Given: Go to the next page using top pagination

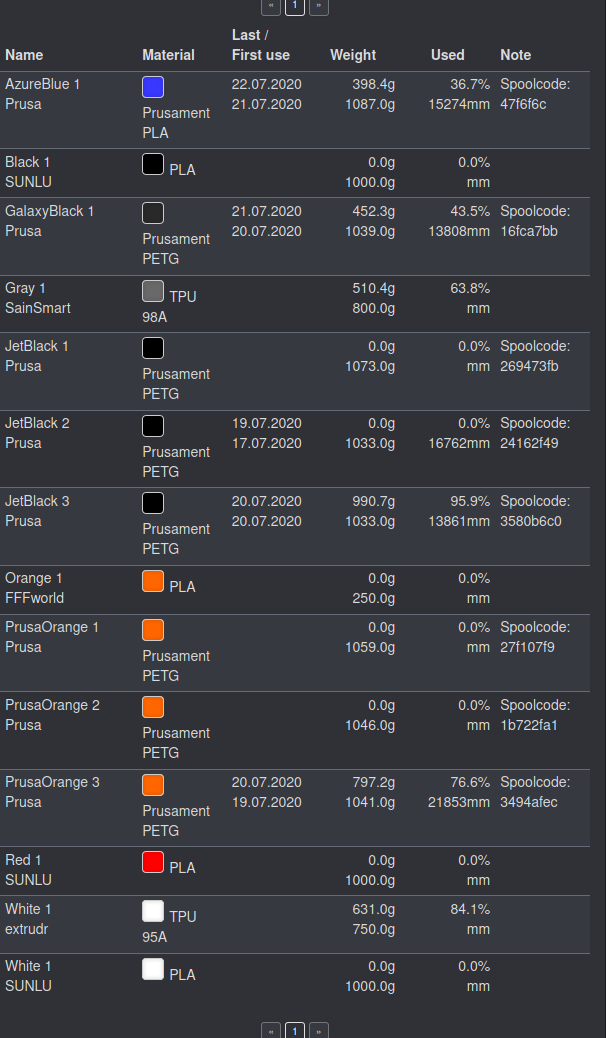Looking at the screenshot, I should (x=318, y=7).
